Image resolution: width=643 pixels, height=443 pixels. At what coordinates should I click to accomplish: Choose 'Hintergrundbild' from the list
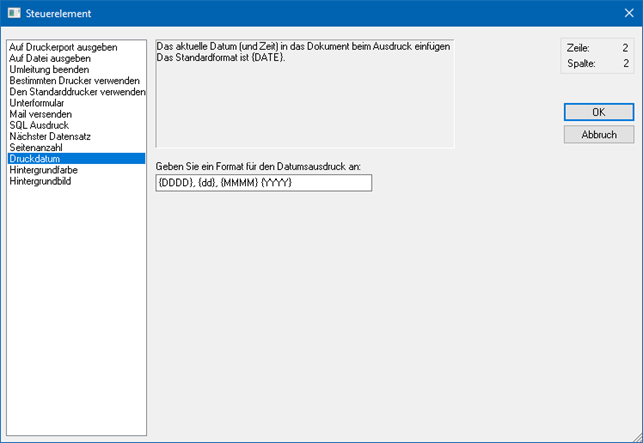click(41, 181)
